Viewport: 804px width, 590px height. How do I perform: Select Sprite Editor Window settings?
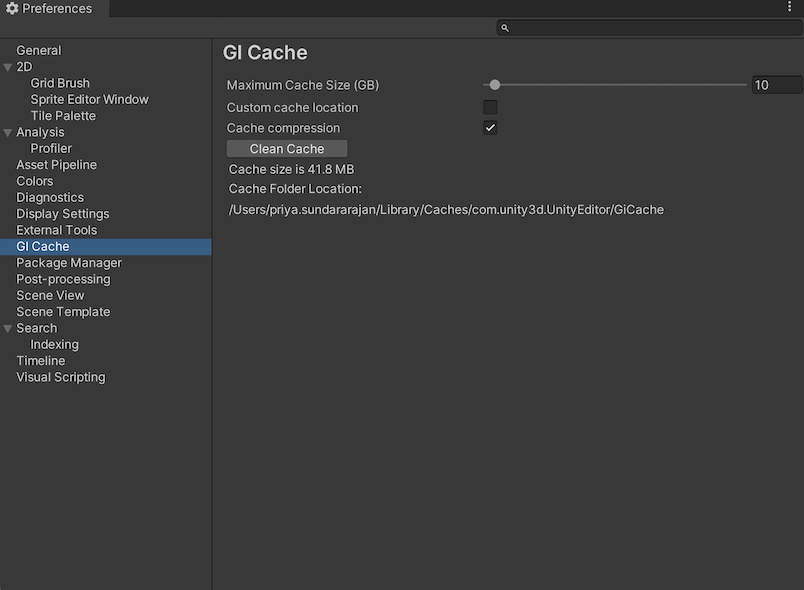[88, 99]
